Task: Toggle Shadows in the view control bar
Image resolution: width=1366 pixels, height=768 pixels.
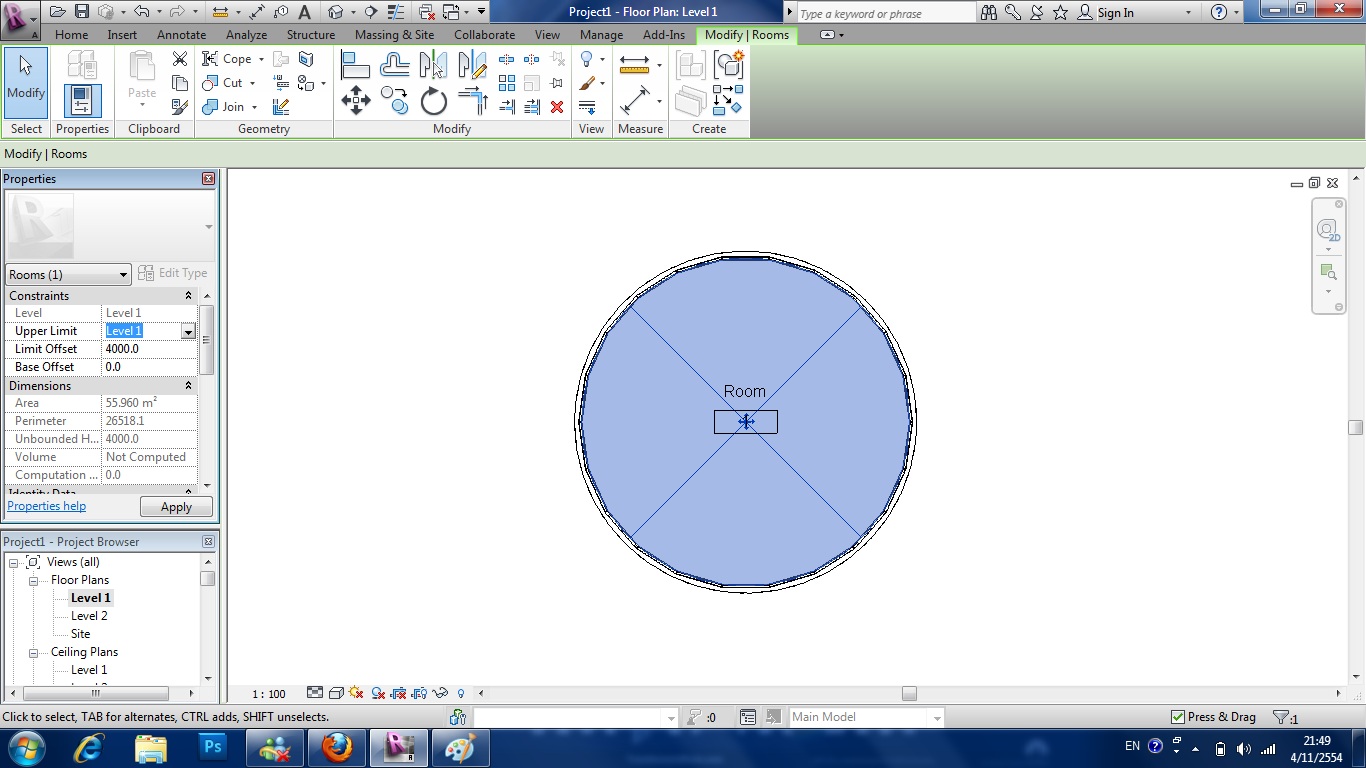Action: pyautogui.click(x=355, y=693)
